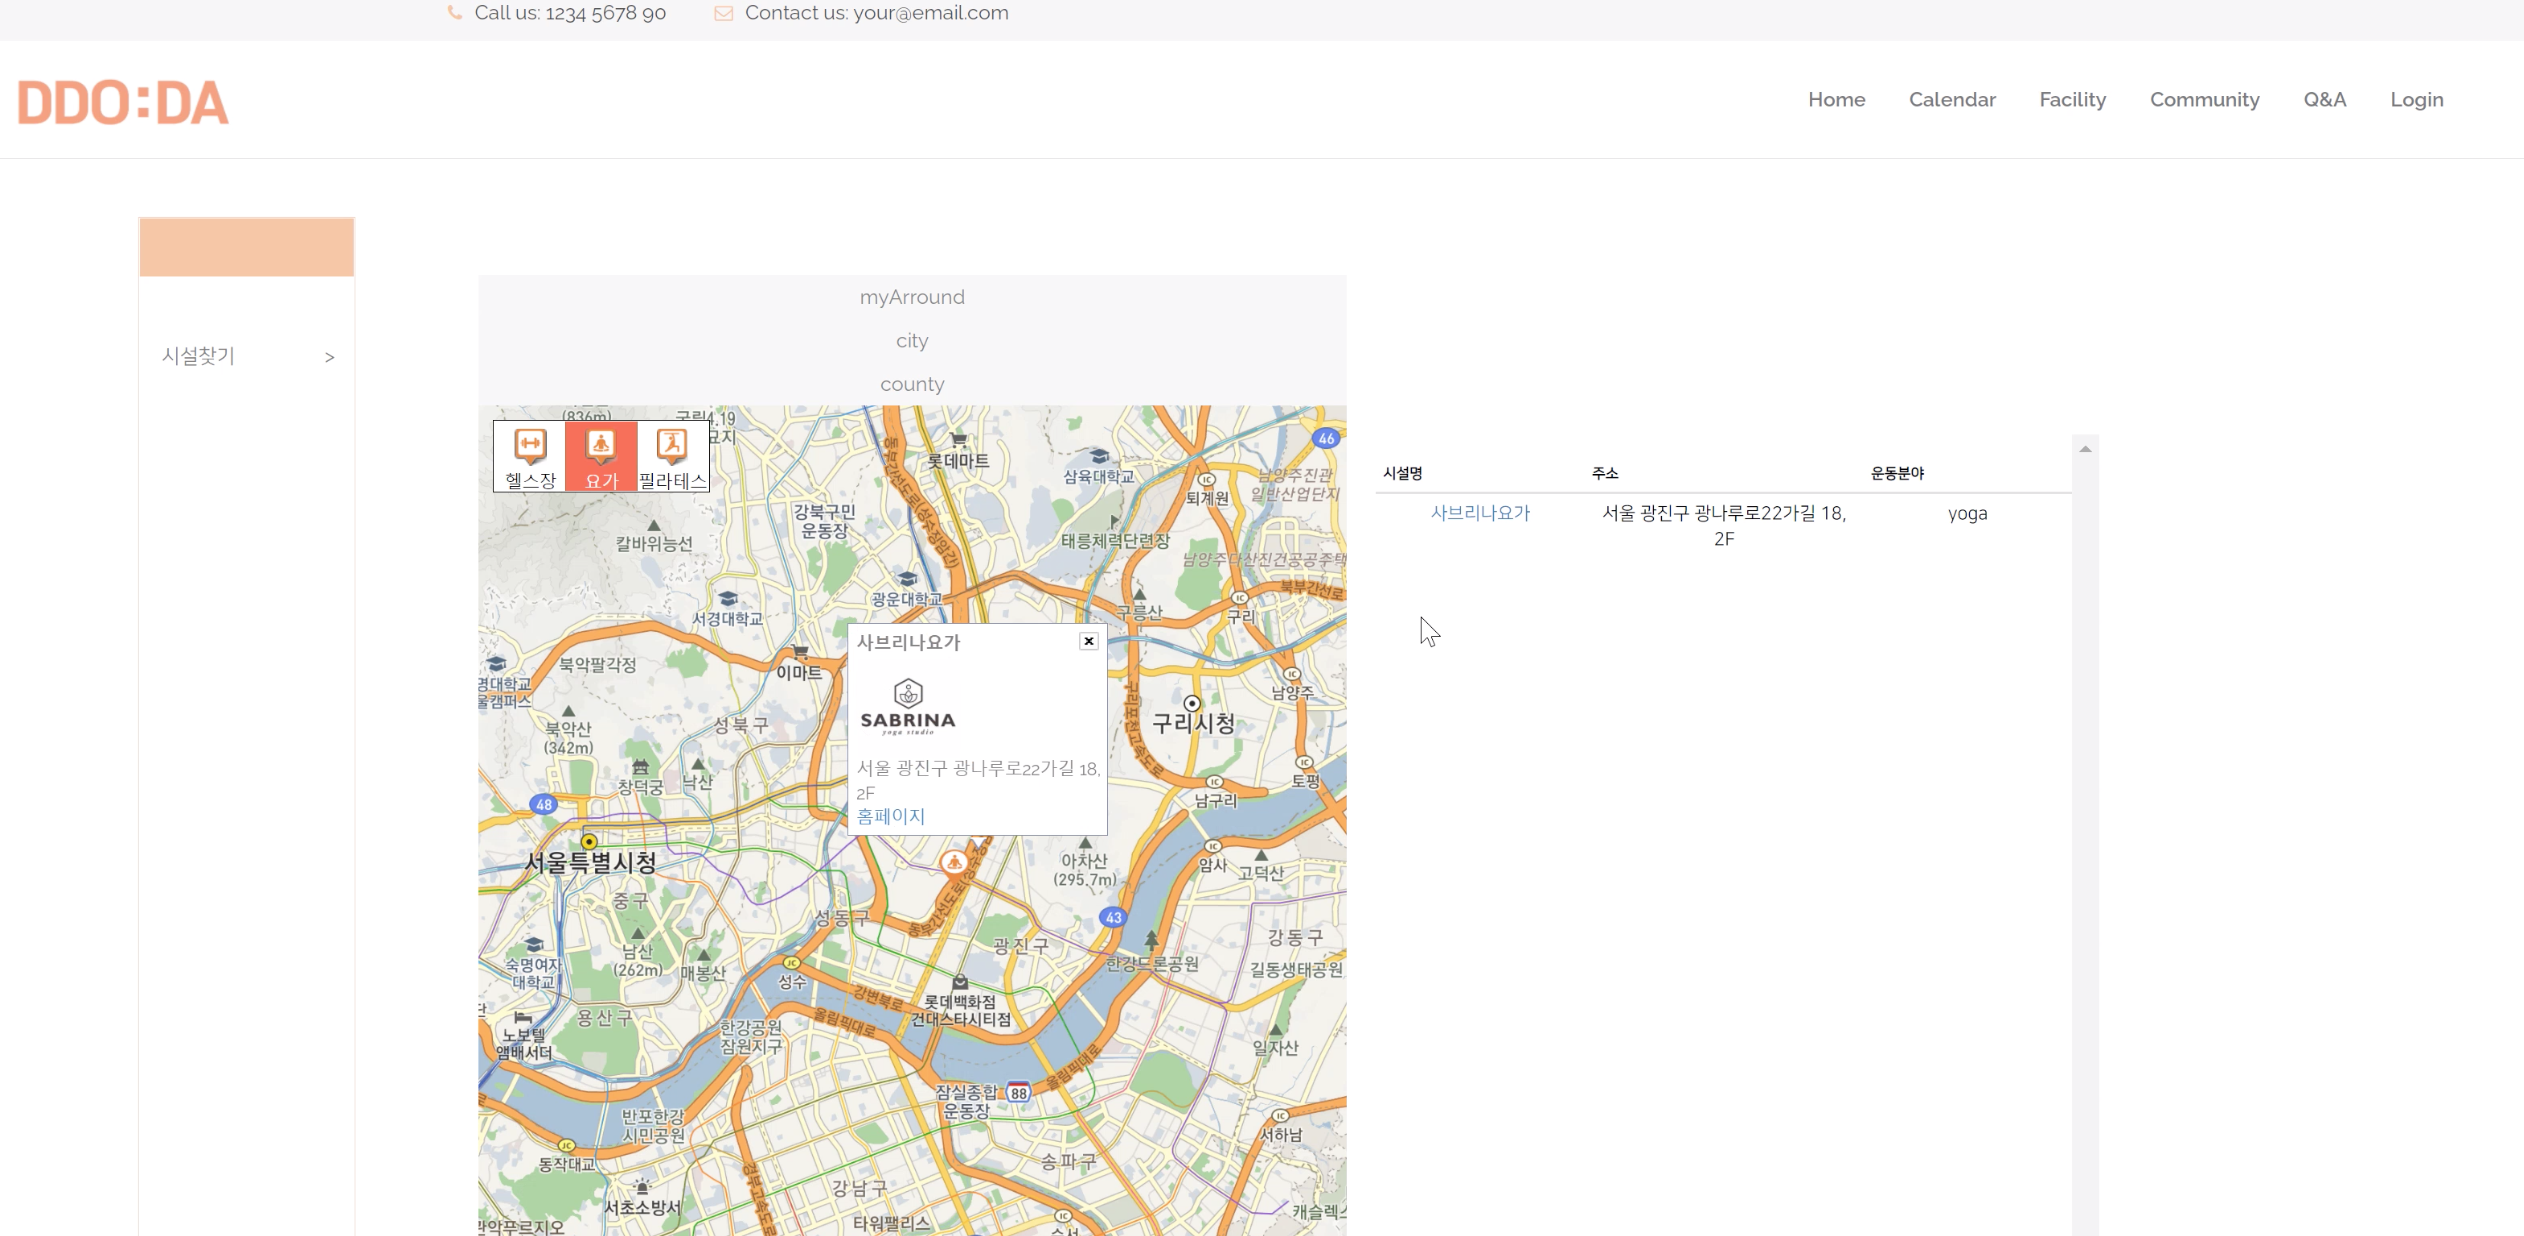This screenshot has height=1236, width=2524.
Task: Click the DDO:DA logo
Action: 123,102
